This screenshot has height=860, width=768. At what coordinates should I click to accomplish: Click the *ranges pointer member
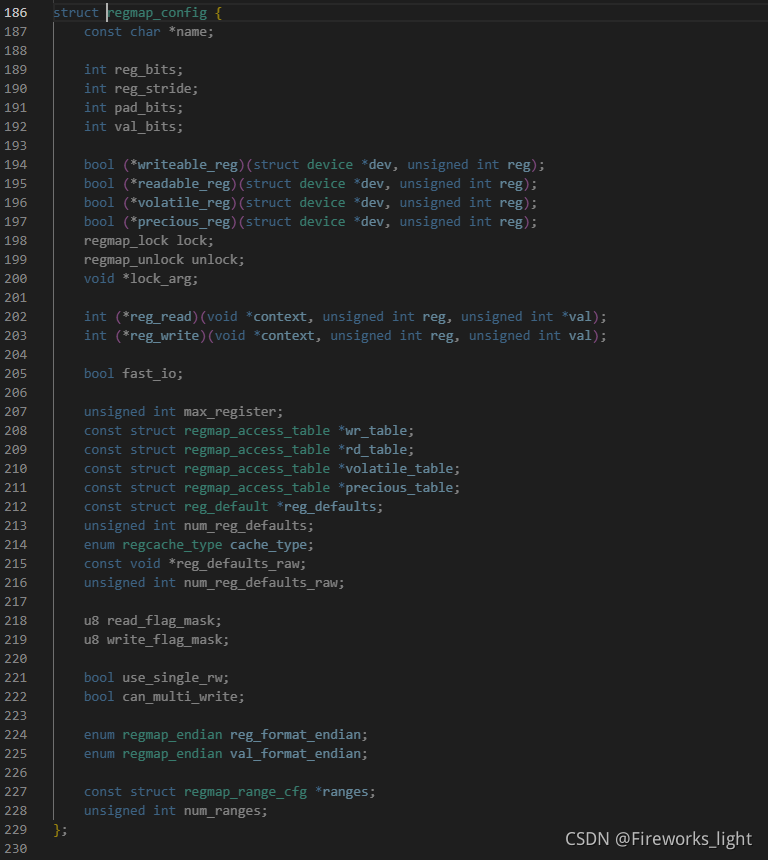pos(341,793)
